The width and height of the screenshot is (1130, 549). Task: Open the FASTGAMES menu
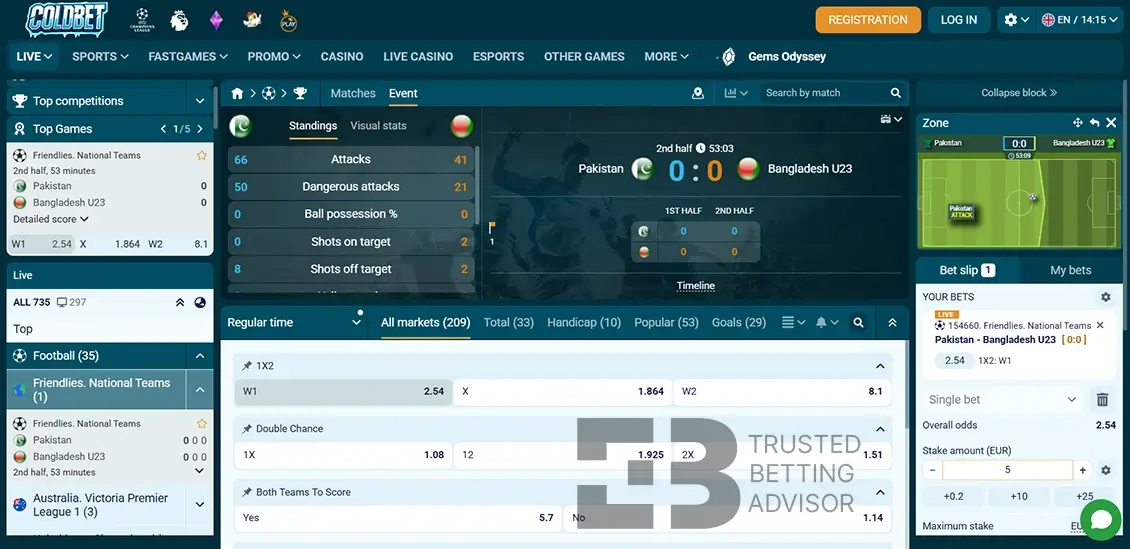coord(187,56)
